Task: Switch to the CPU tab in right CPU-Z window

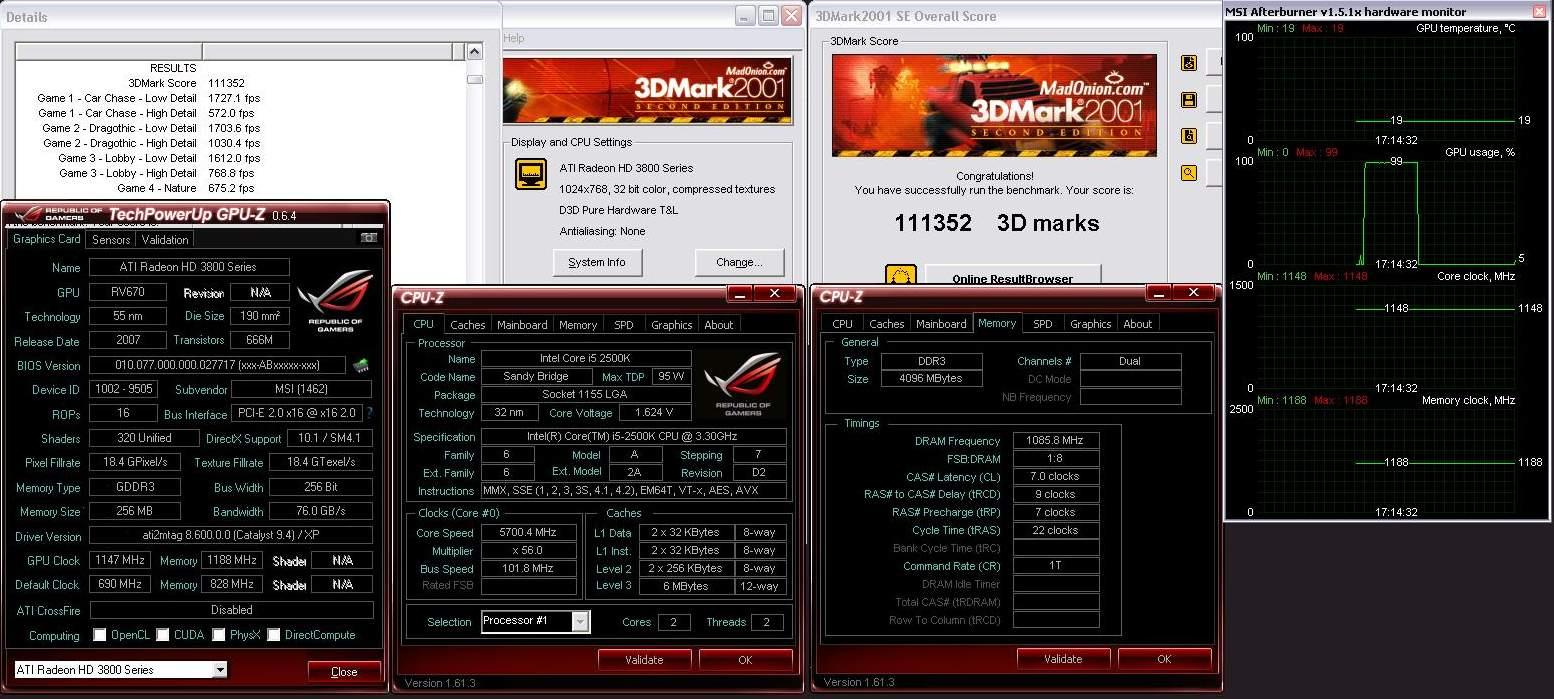Action: (x=843, y=324)
